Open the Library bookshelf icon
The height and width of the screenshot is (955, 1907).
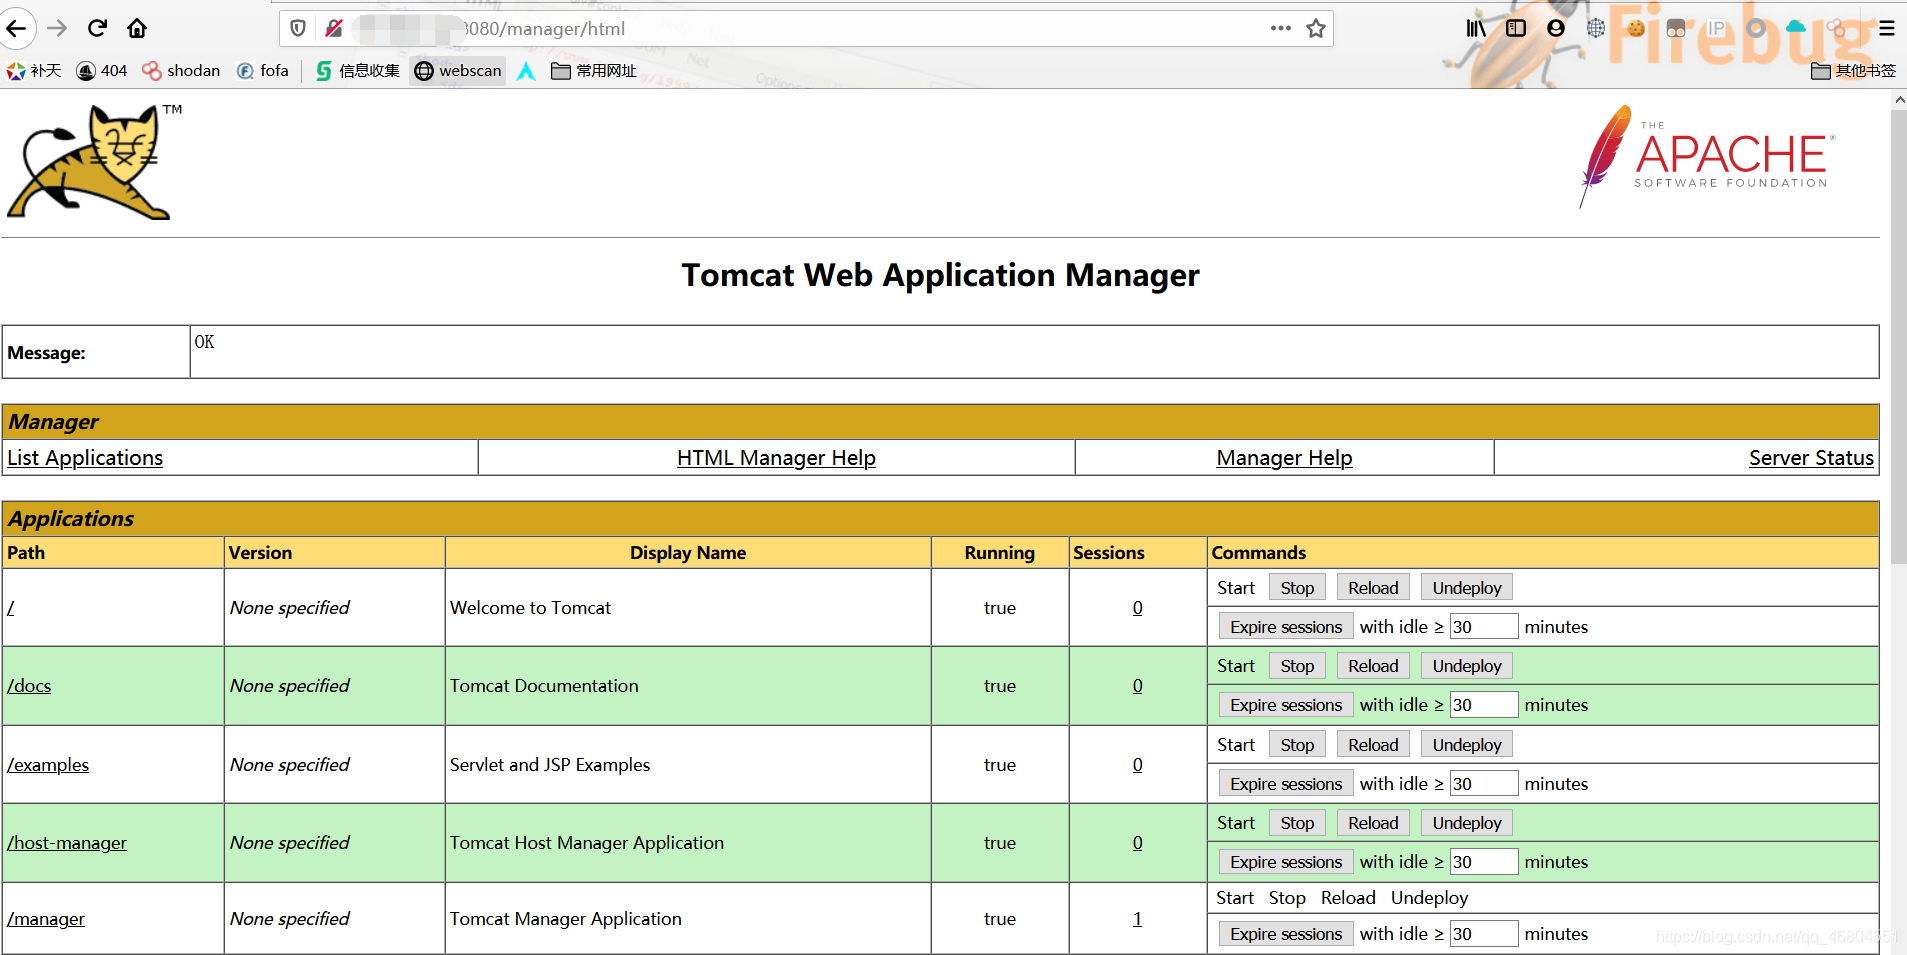pos(1476,28)
